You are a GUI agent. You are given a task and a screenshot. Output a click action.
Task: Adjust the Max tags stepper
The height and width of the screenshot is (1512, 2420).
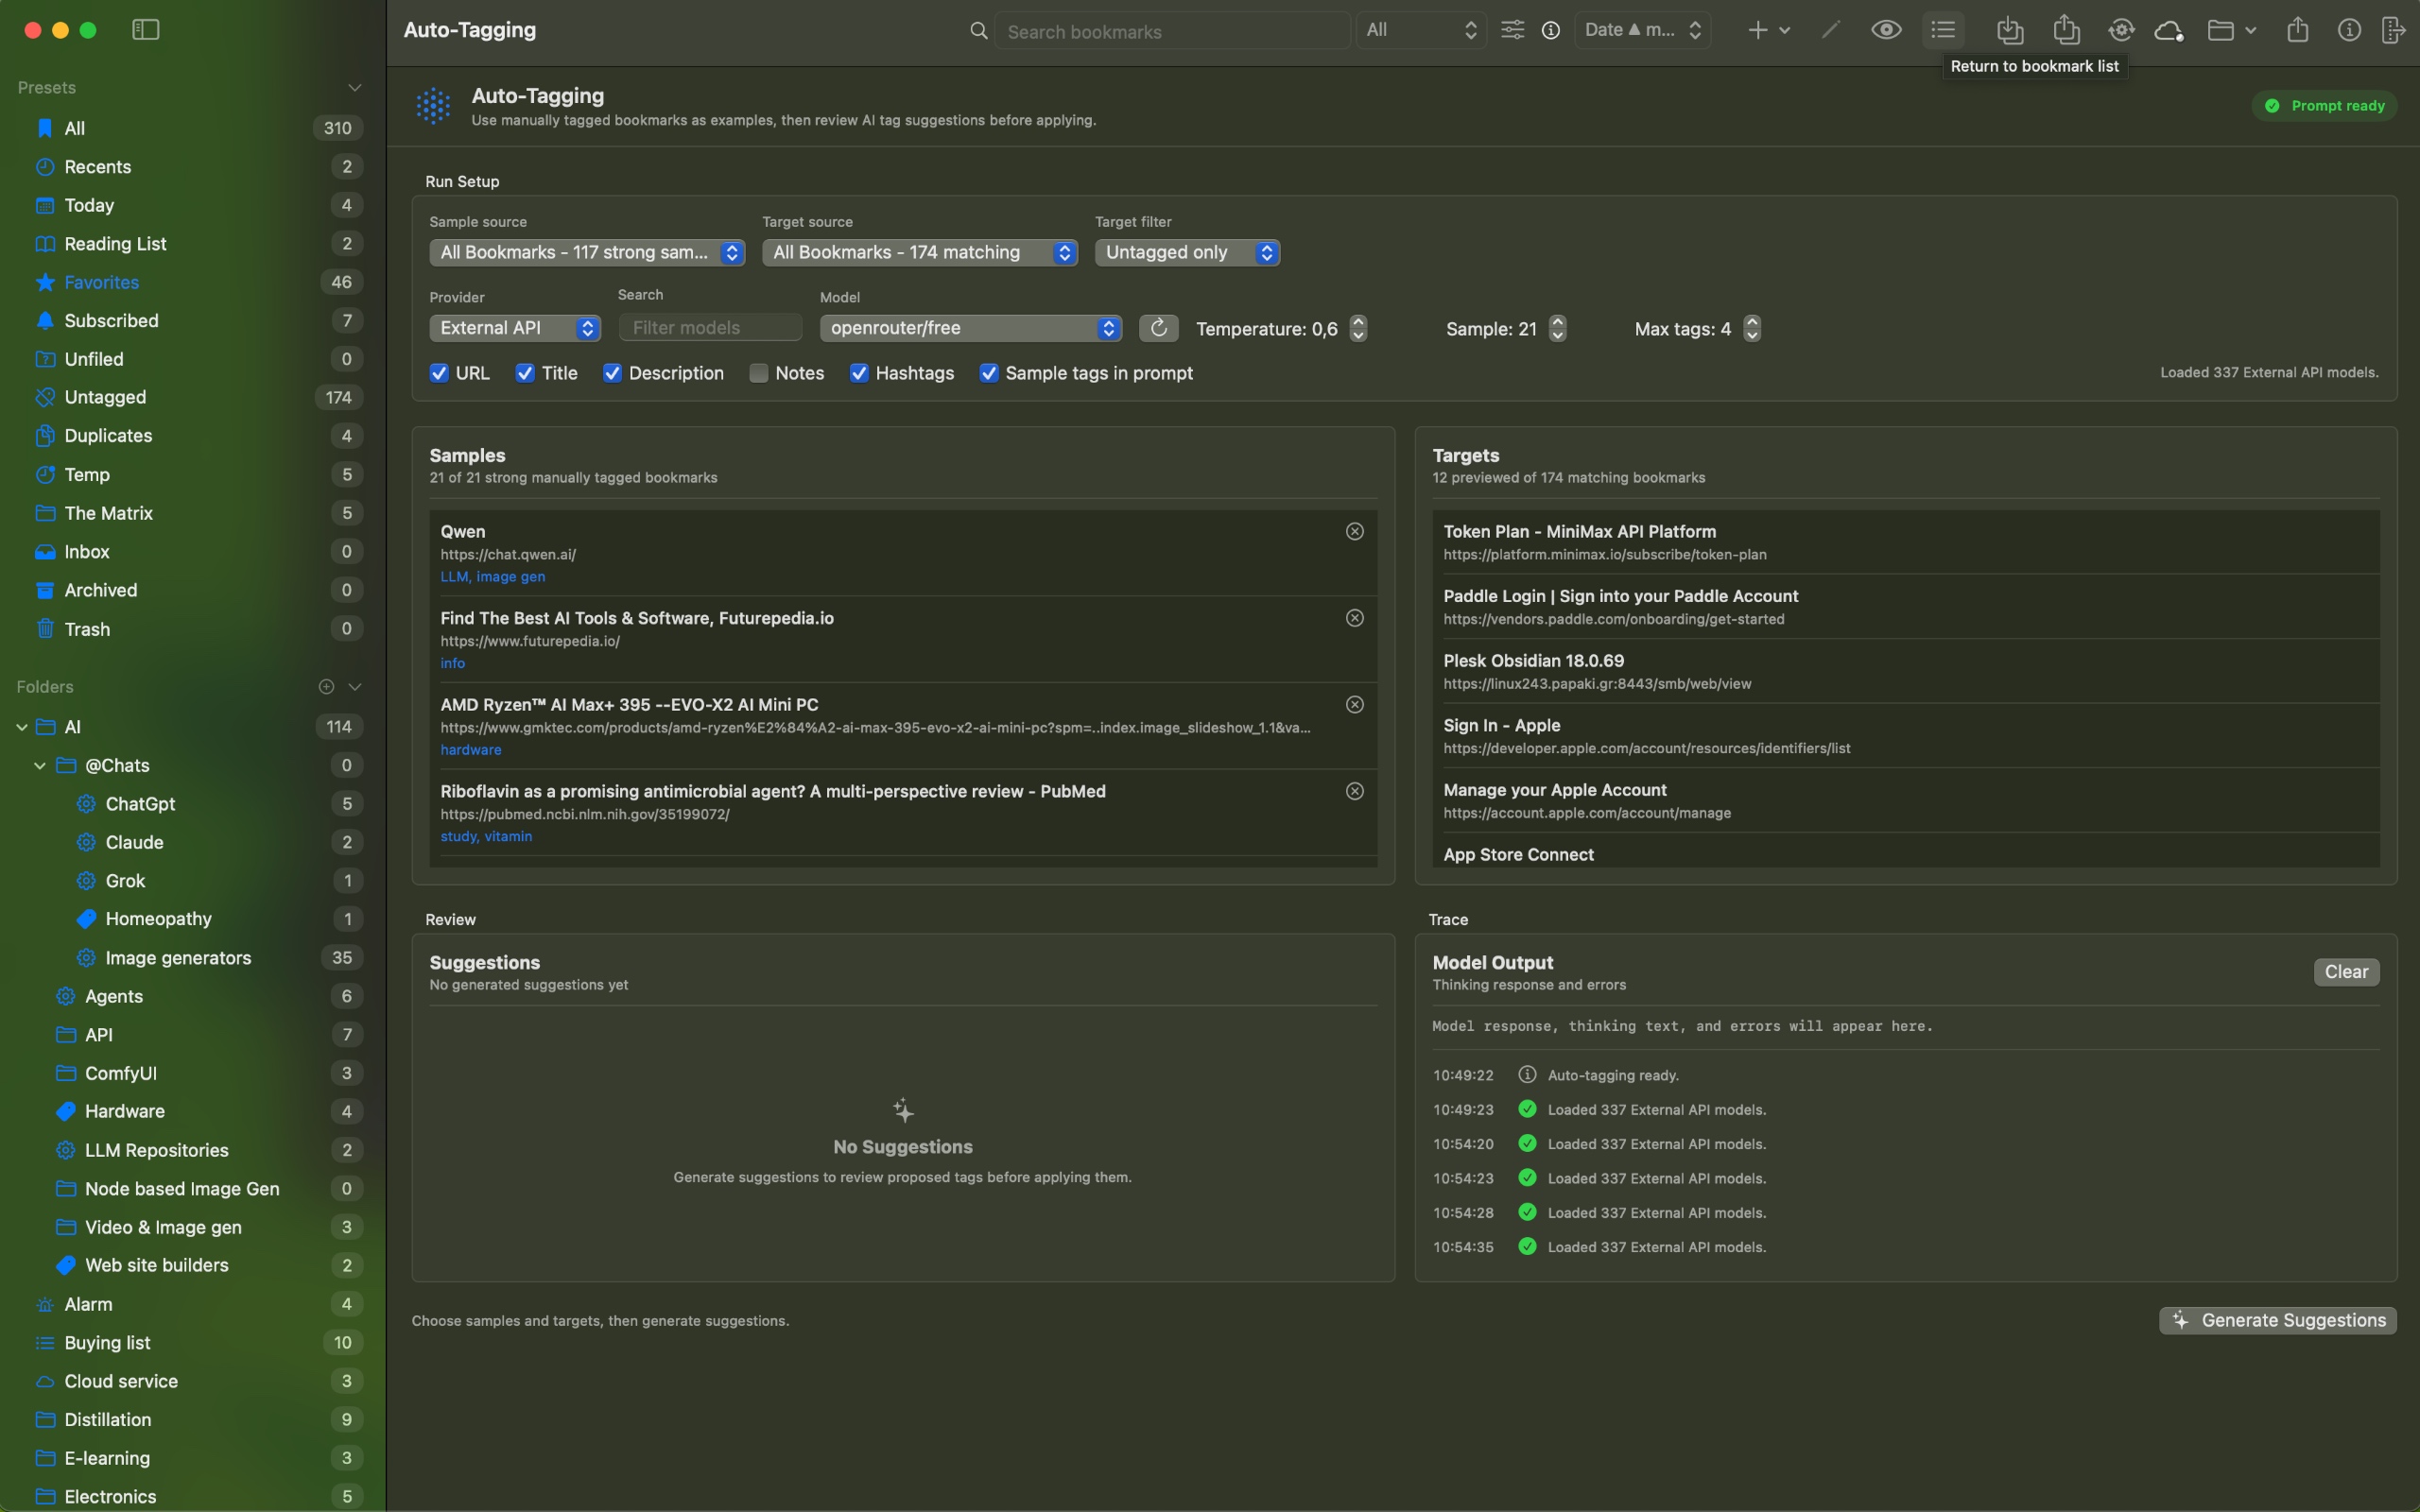pos(1751,328)
